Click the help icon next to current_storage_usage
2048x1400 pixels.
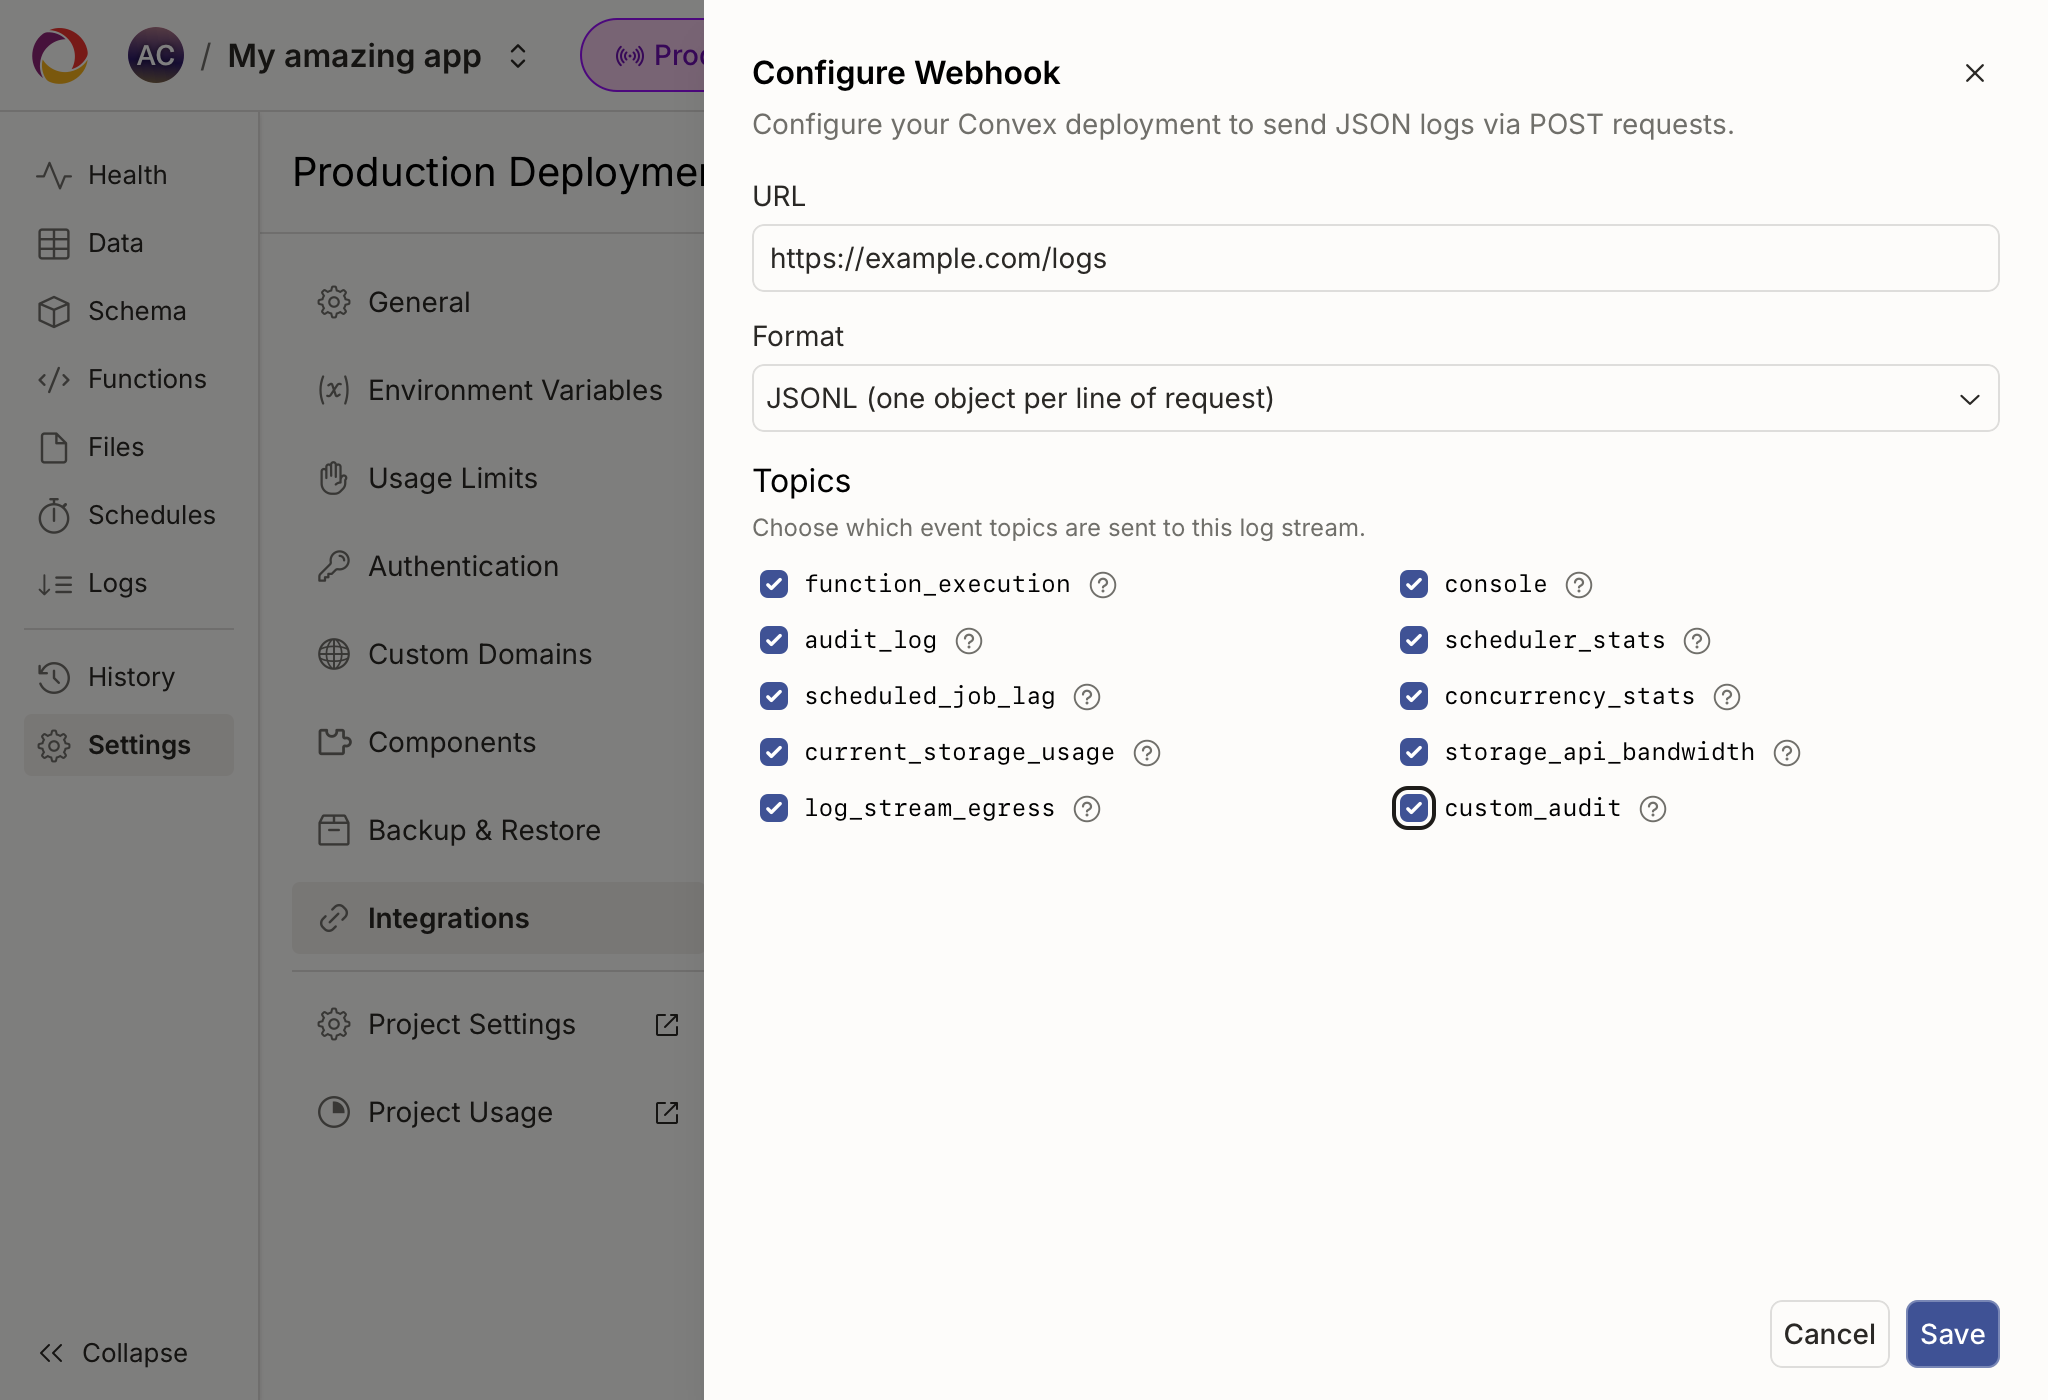[1146, 753]
